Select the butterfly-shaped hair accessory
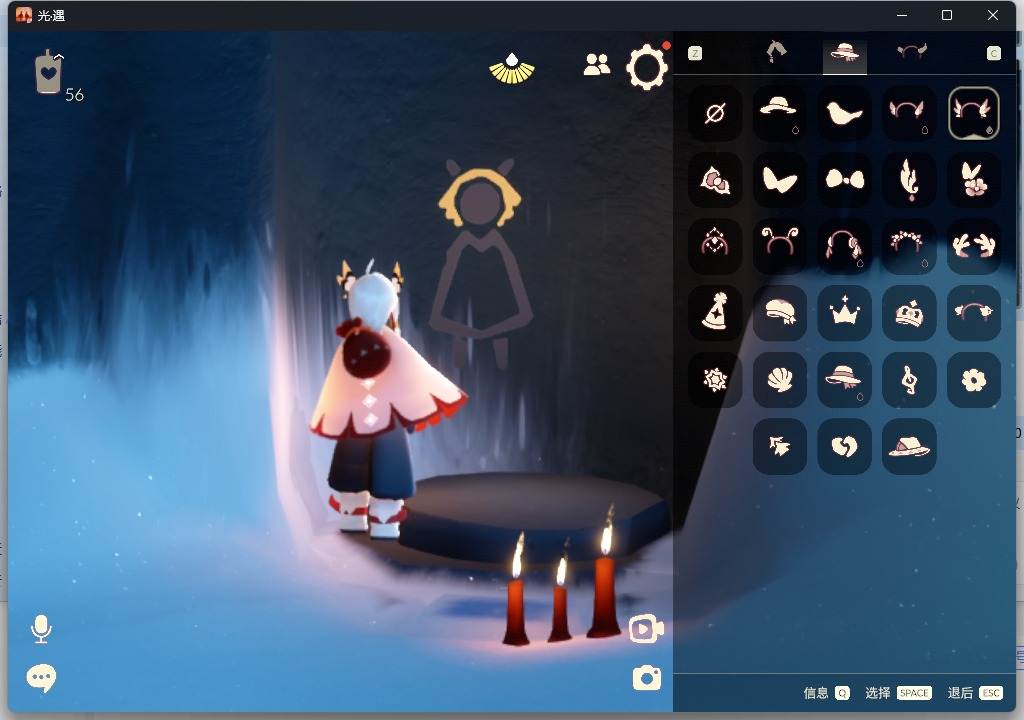This screenshot has width=1024, height=720. click(x=779, y=180)
